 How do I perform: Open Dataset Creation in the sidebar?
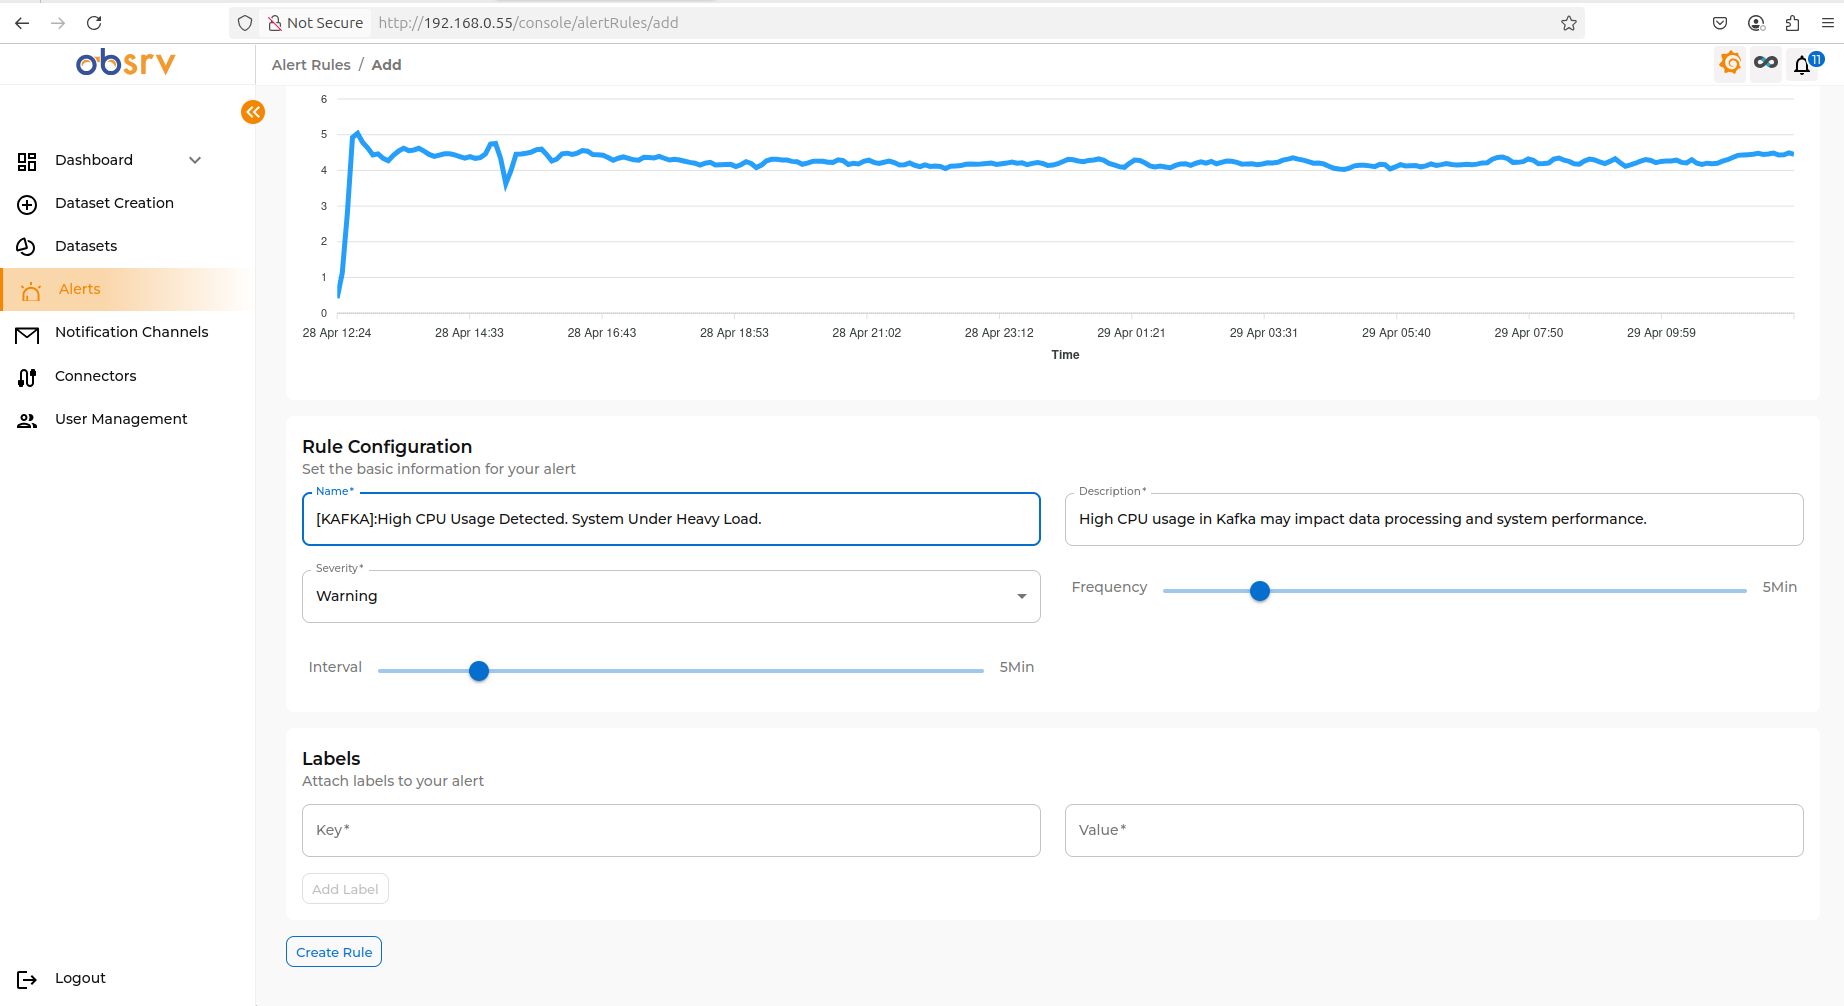click(114, 203)
